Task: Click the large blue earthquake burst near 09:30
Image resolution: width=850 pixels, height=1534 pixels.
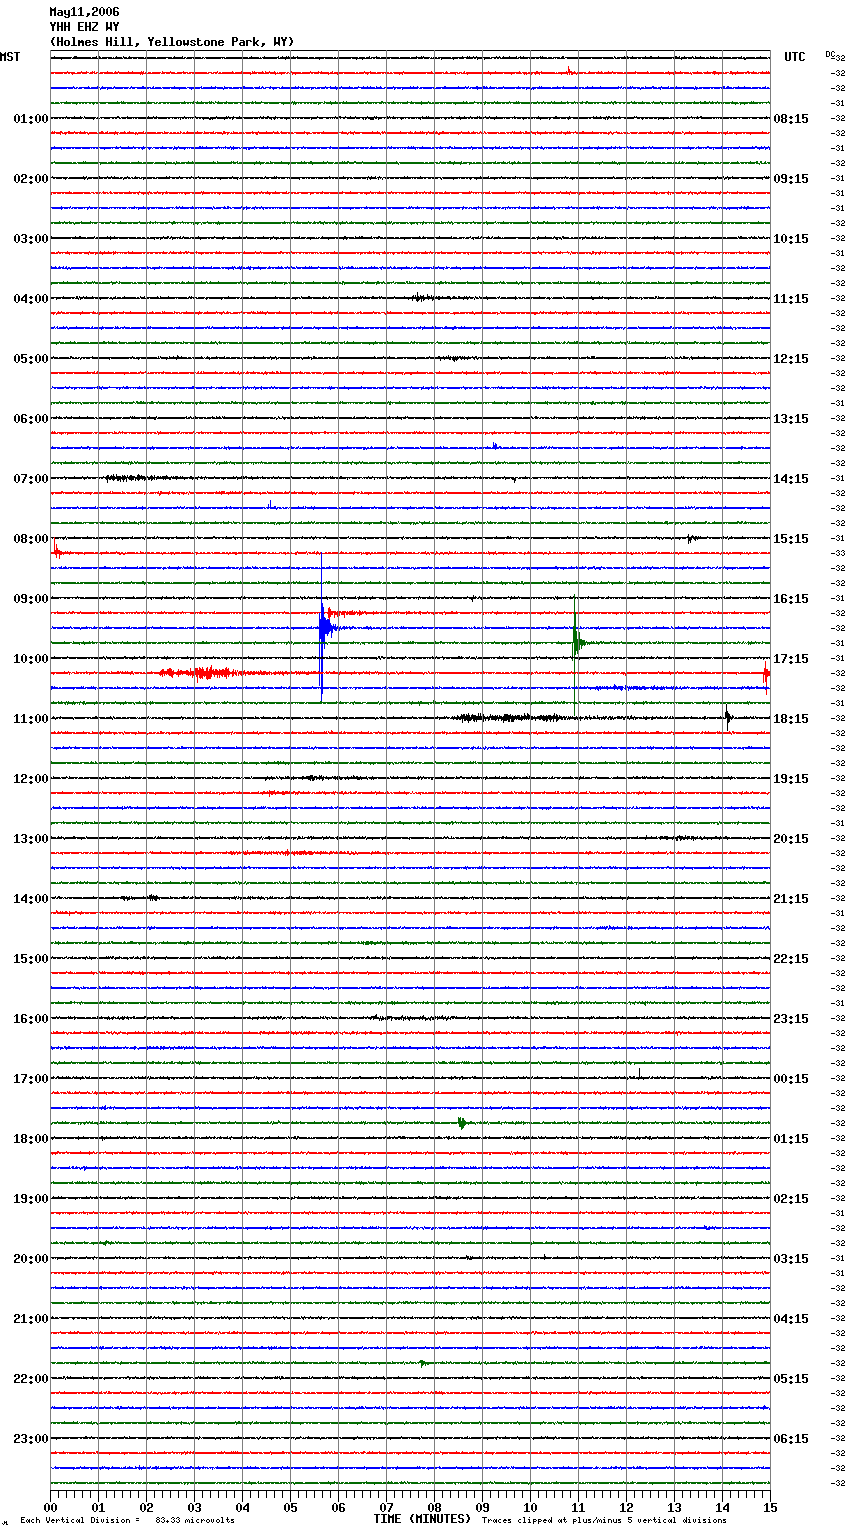Action: (324, 629)
